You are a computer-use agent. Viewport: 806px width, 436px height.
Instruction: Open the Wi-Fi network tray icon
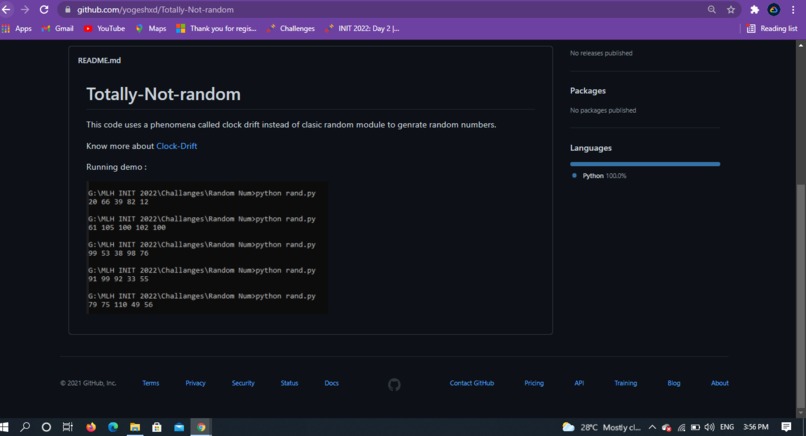[x=682, y=427]
